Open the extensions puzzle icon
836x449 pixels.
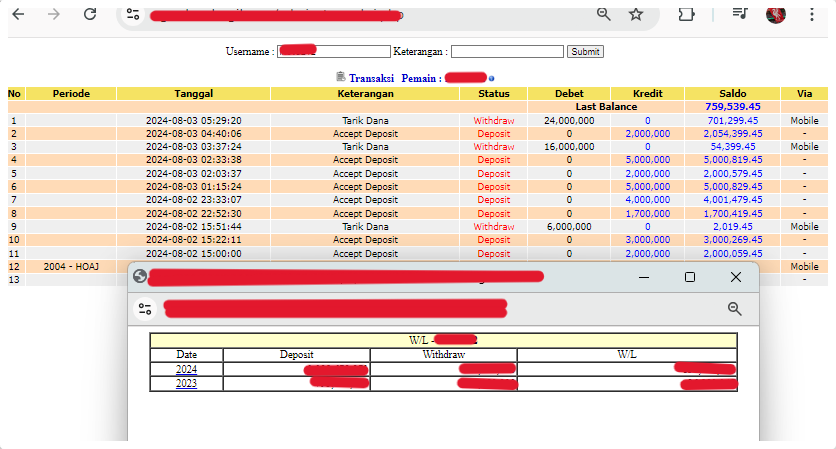point(687,14)
